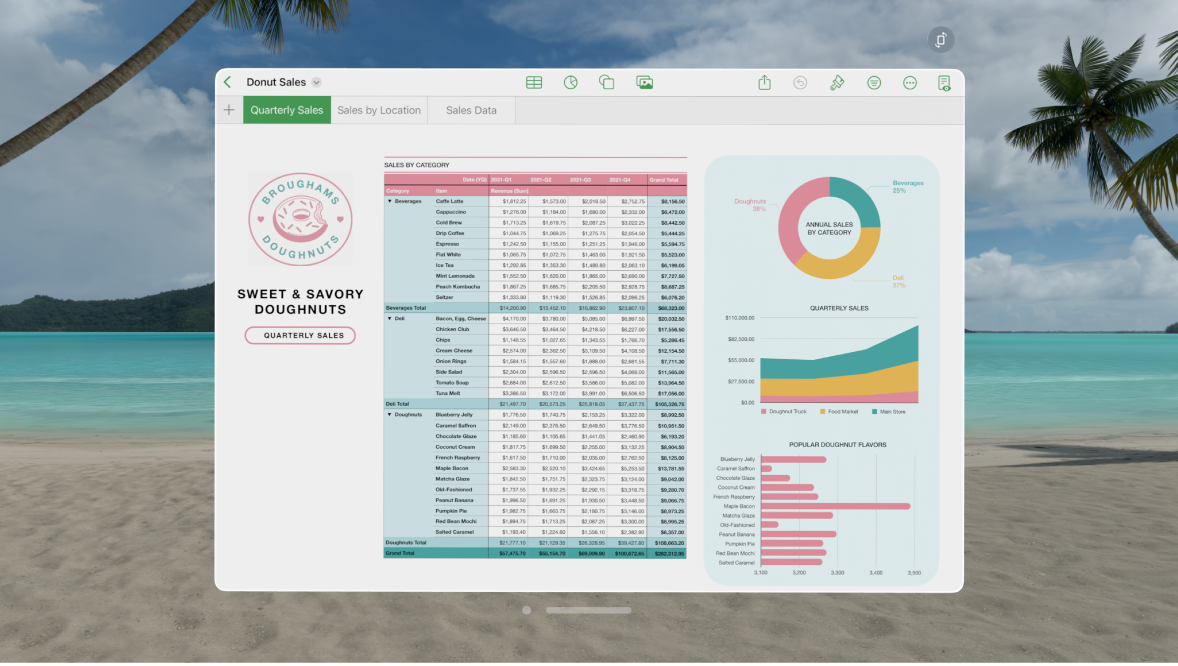Viewport: 1178px width, 666px height.
Task: Open the More options ellipsis icon
Action: pyautogui.click(x=909, y=82)
